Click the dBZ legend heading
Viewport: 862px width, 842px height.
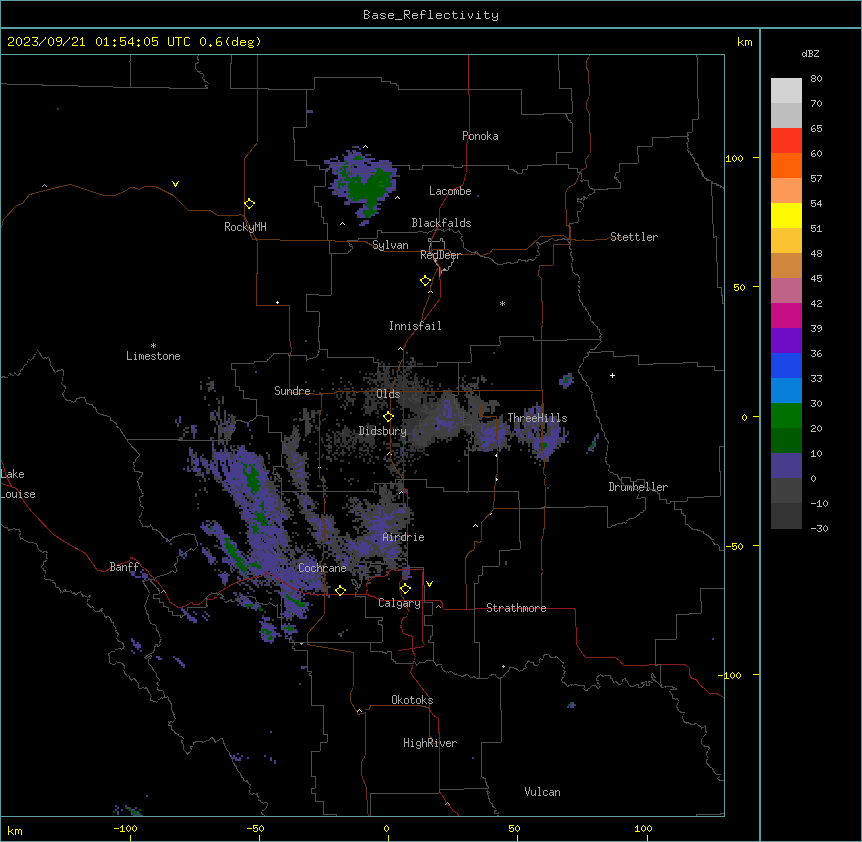810,53
